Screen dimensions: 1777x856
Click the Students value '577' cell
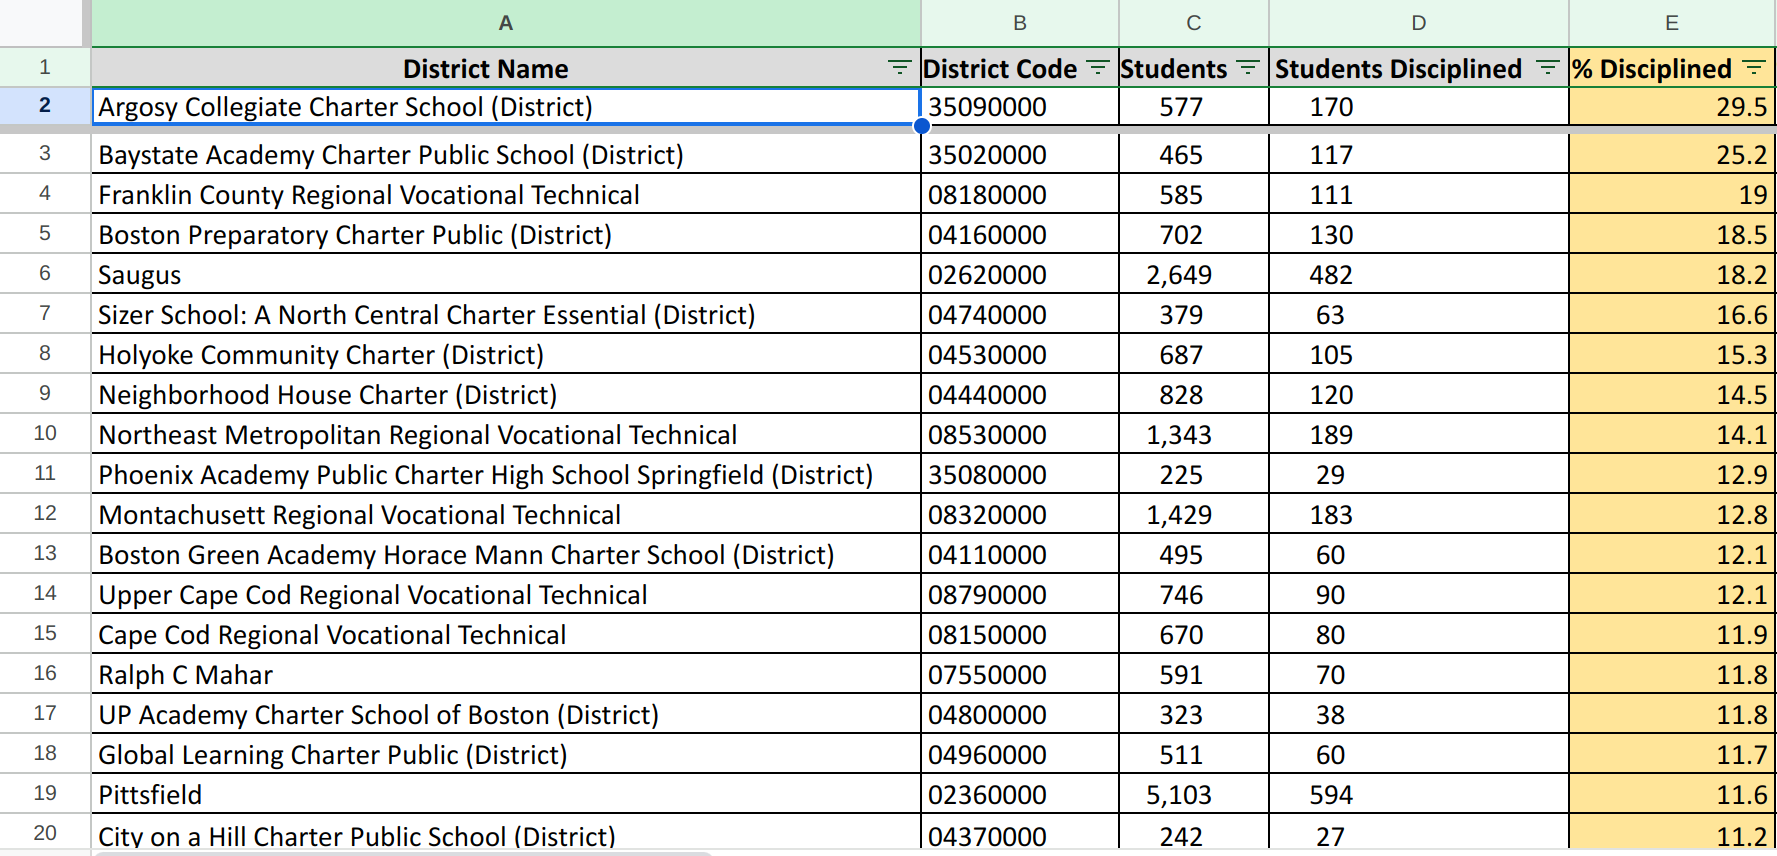pyautogui.click(x=1194, y=107)
